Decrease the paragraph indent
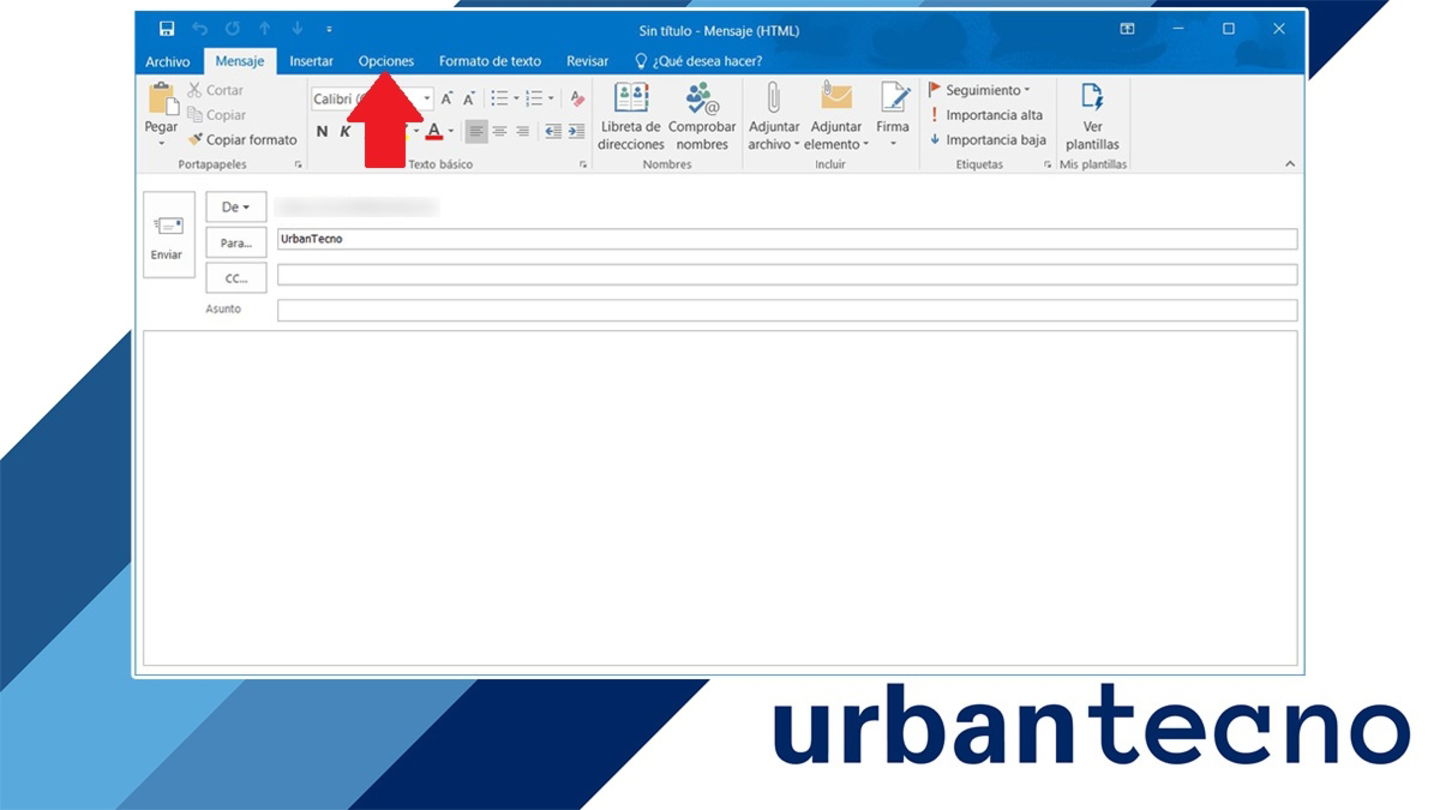This screenshot has width=1440, height=810. tap(553, 131)
